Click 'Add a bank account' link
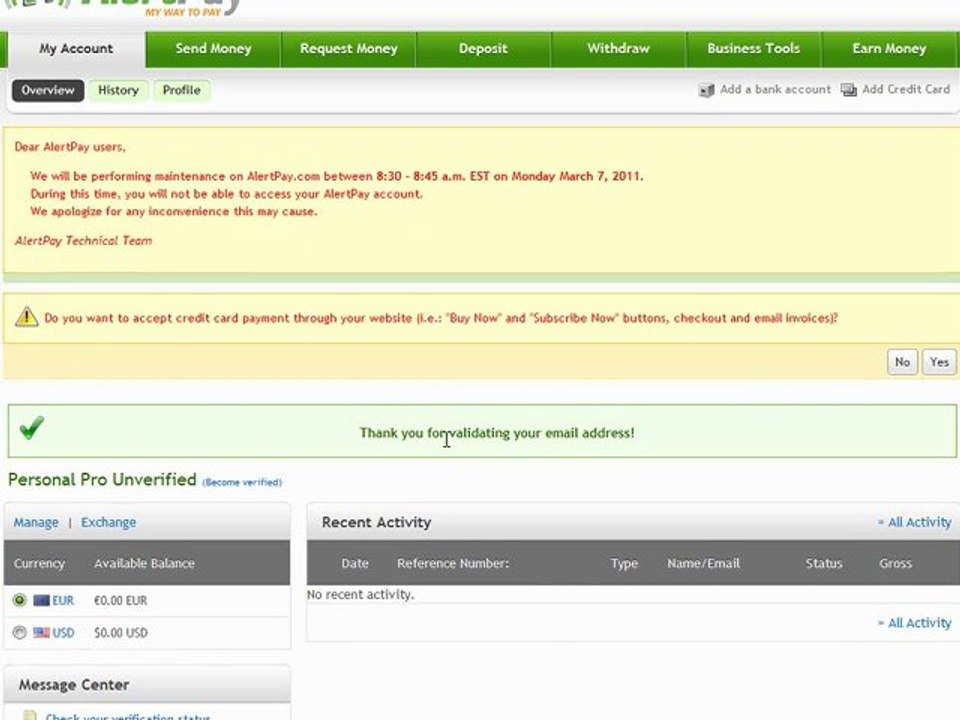The image size is (960, 720). [x=775, y=89]
